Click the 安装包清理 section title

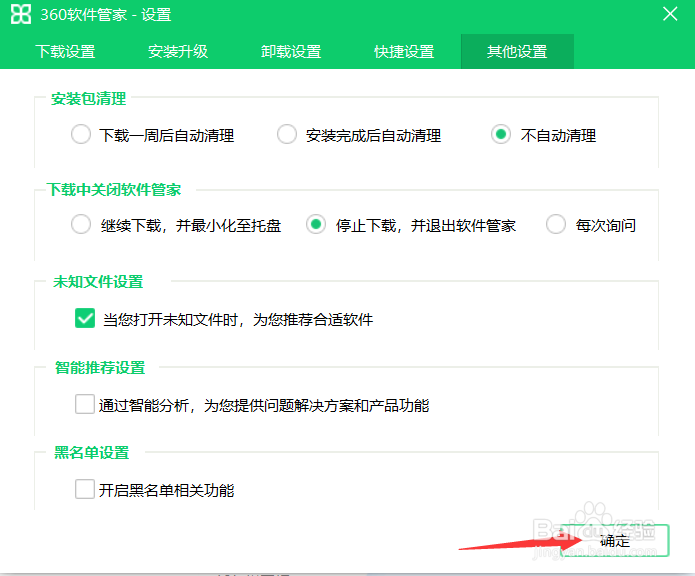pyautogui.click(x=89, y=98)
